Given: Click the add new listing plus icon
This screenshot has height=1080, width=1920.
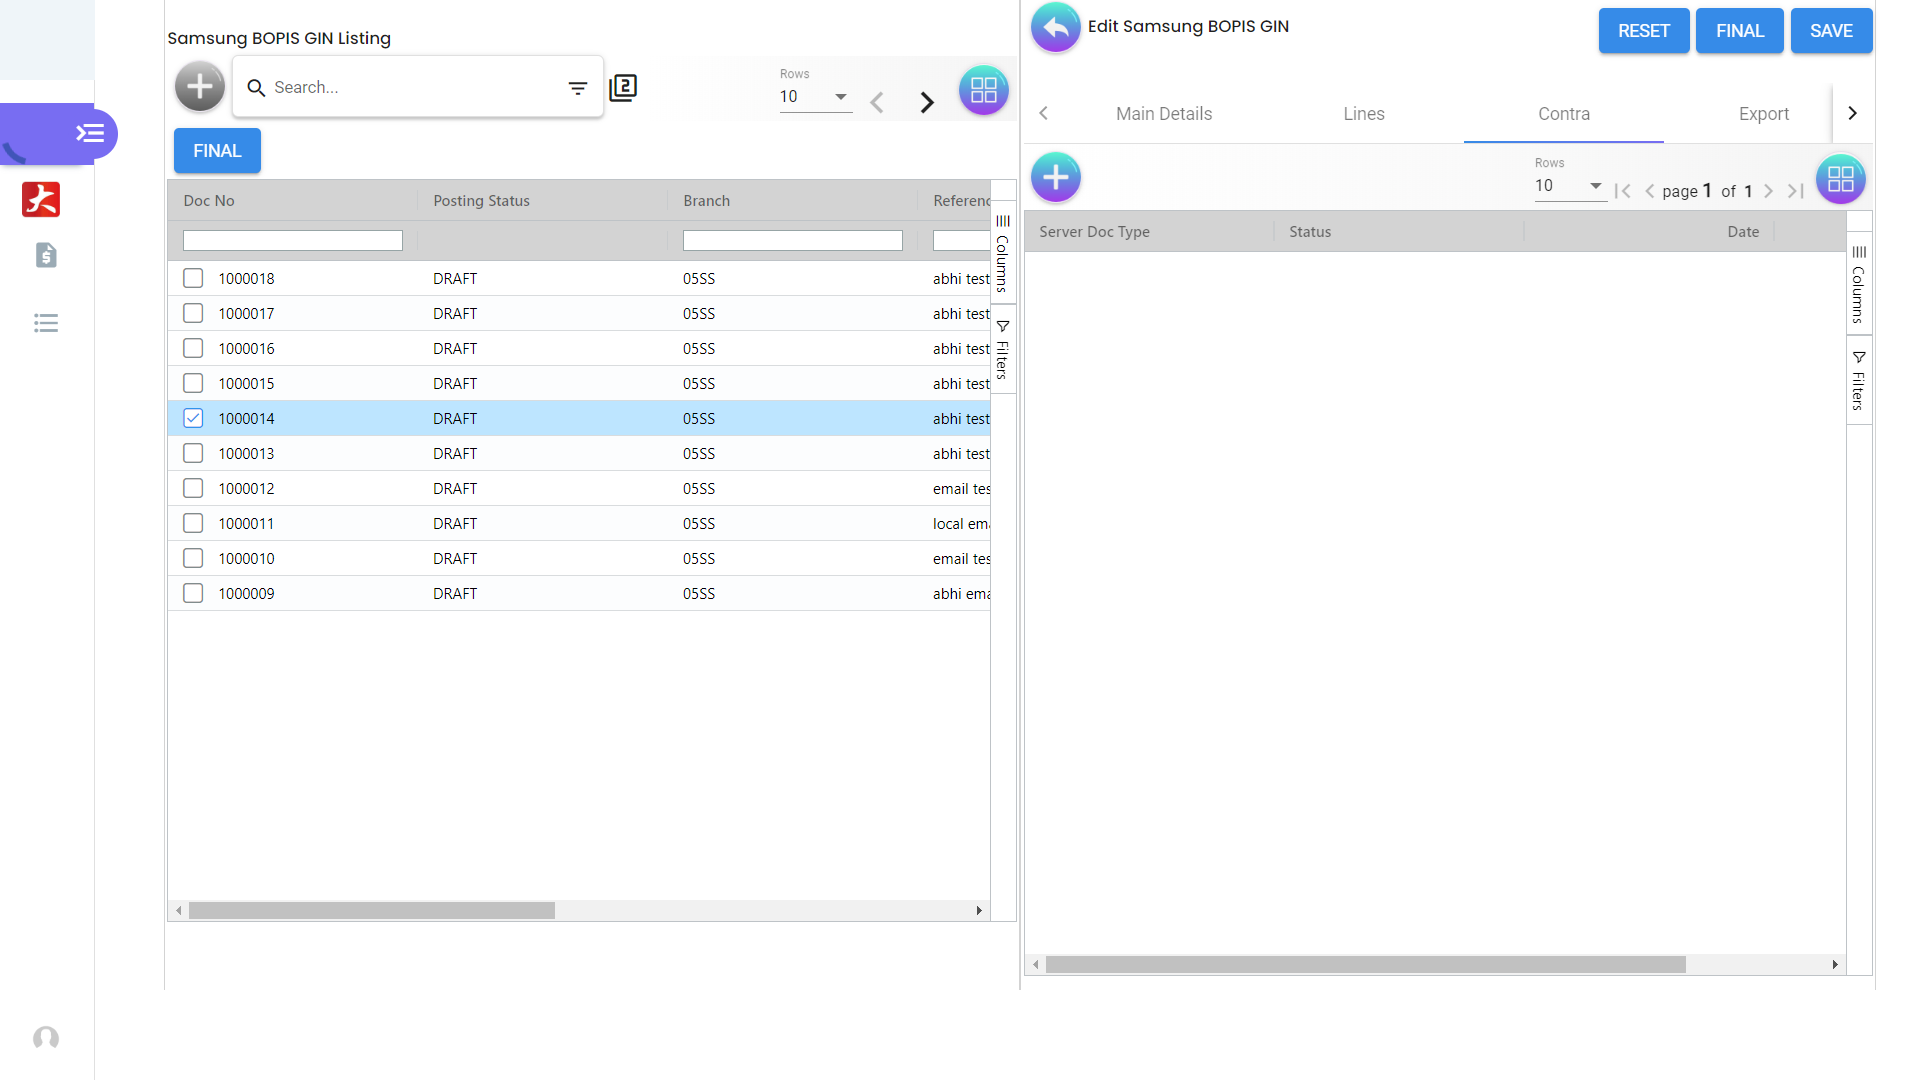Looking at the screenshot, I should point(200,87).
